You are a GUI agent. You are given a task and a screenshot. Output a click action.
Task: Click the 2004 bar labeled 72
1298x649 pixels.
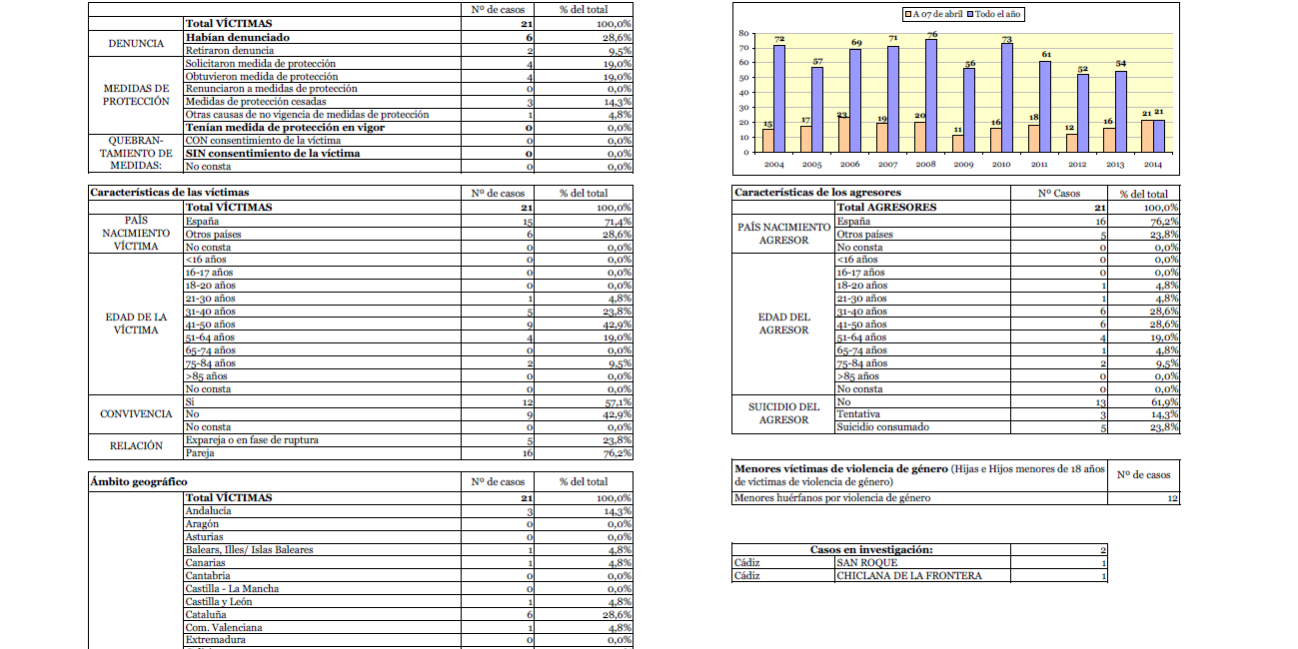[x=779, y=98]
